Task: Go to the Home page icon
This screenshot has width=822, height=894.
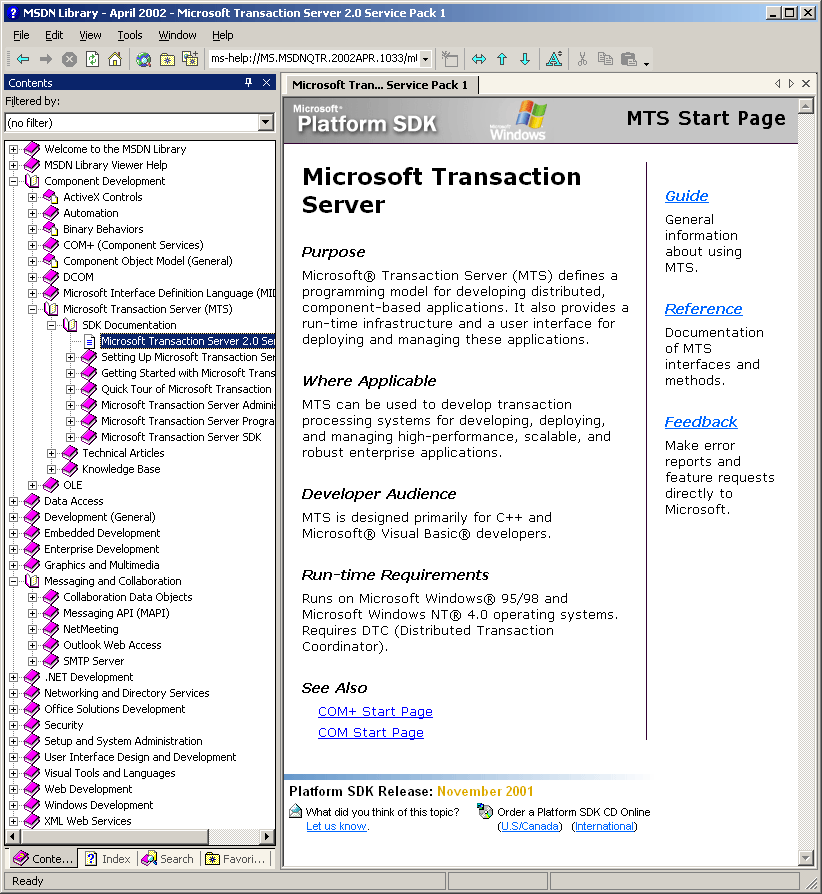Action: (x=115, y=59)
